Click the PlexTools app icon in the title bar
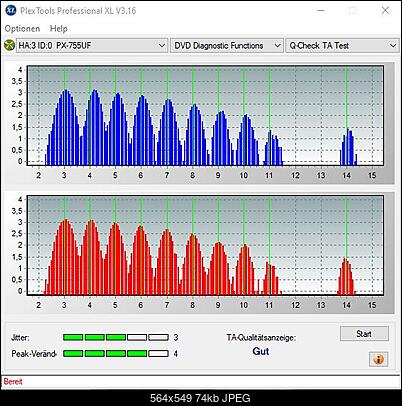Viewport: 402px width, 406px height. coord(11,10)
